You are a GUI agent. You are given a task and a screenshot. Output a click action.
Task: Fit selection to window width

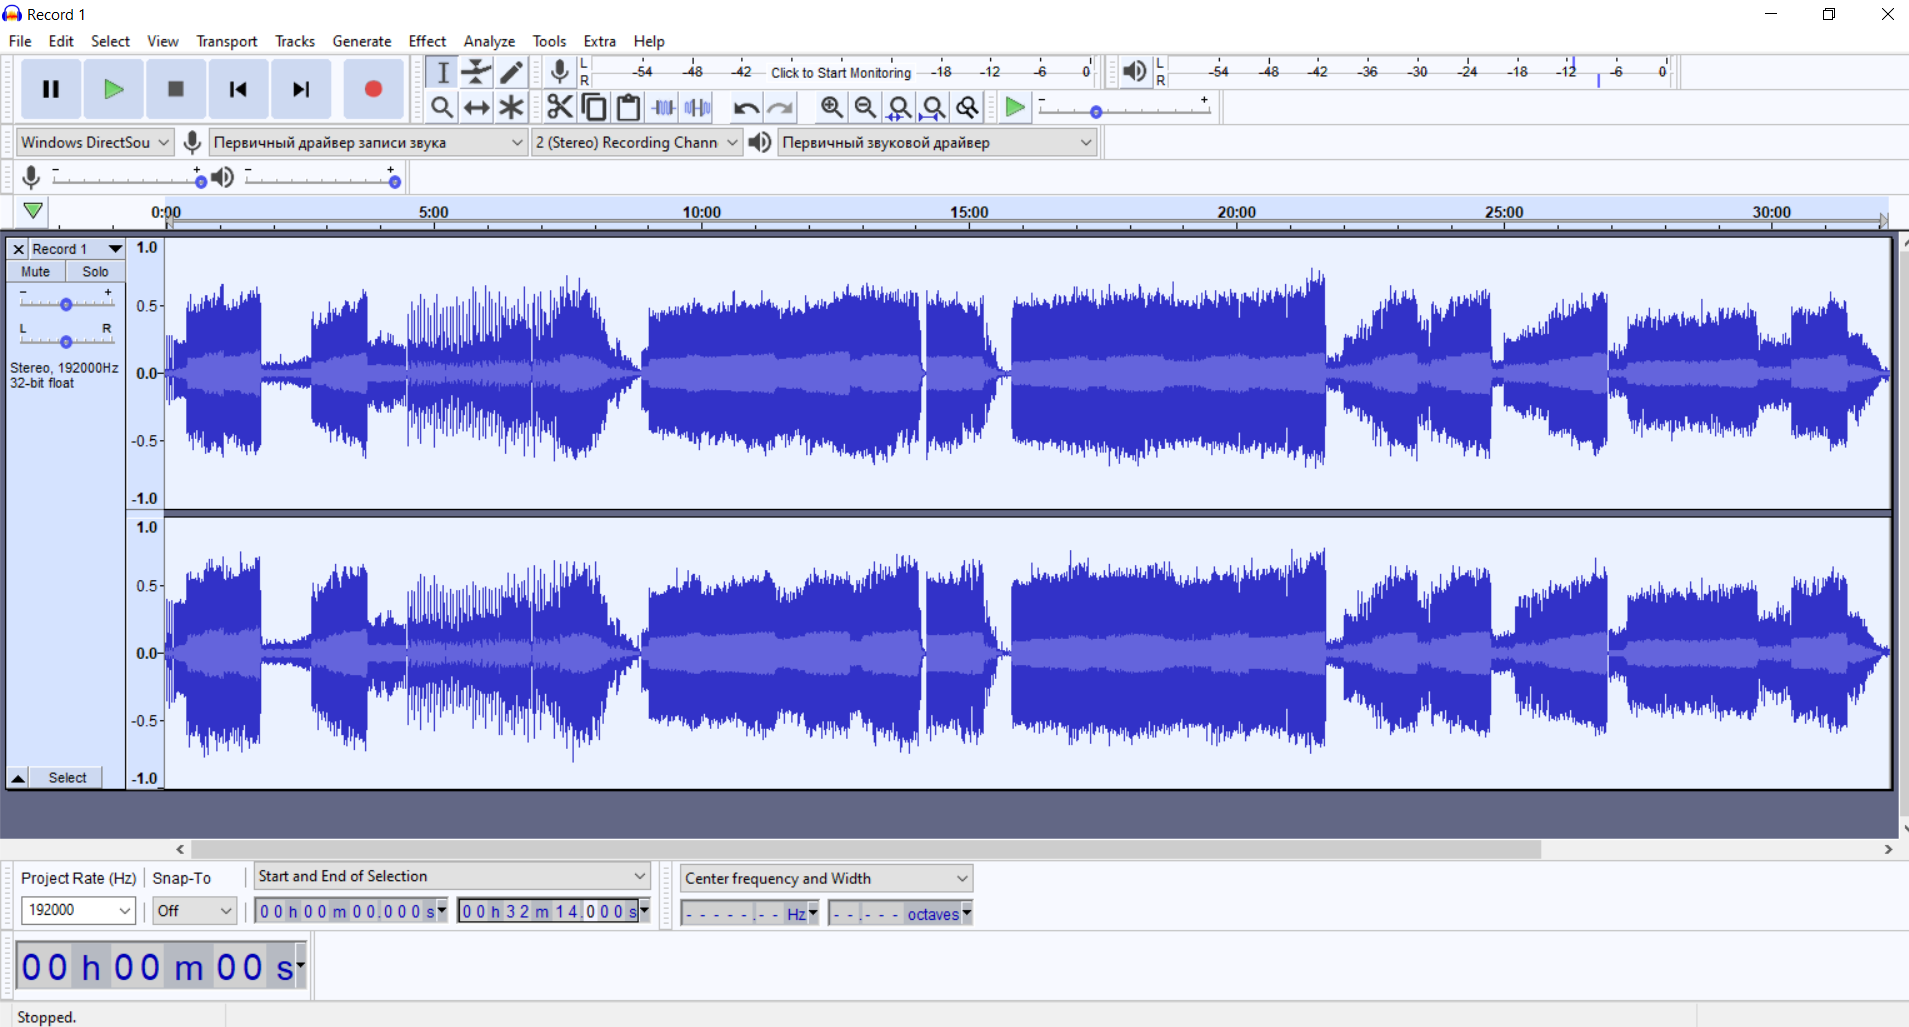(x=899, y=107)
